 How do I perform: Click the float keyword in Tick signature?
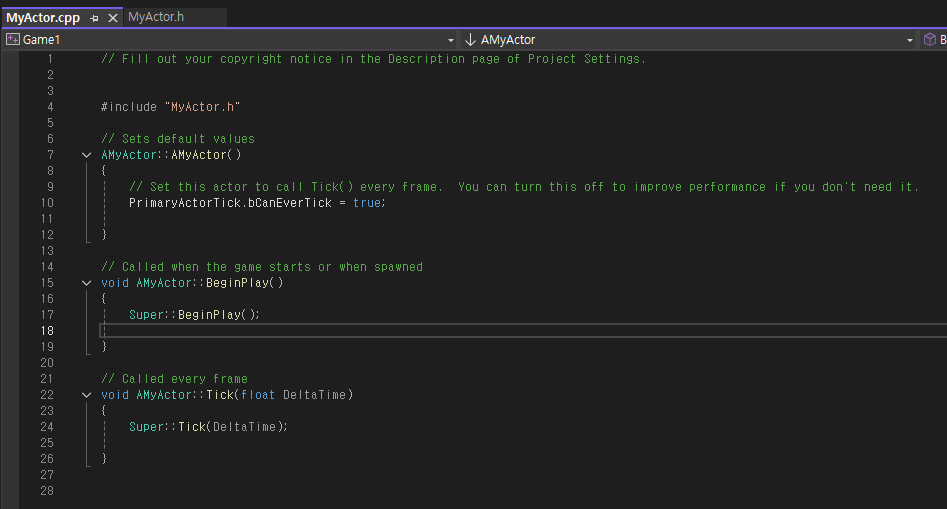click(258, 395)
